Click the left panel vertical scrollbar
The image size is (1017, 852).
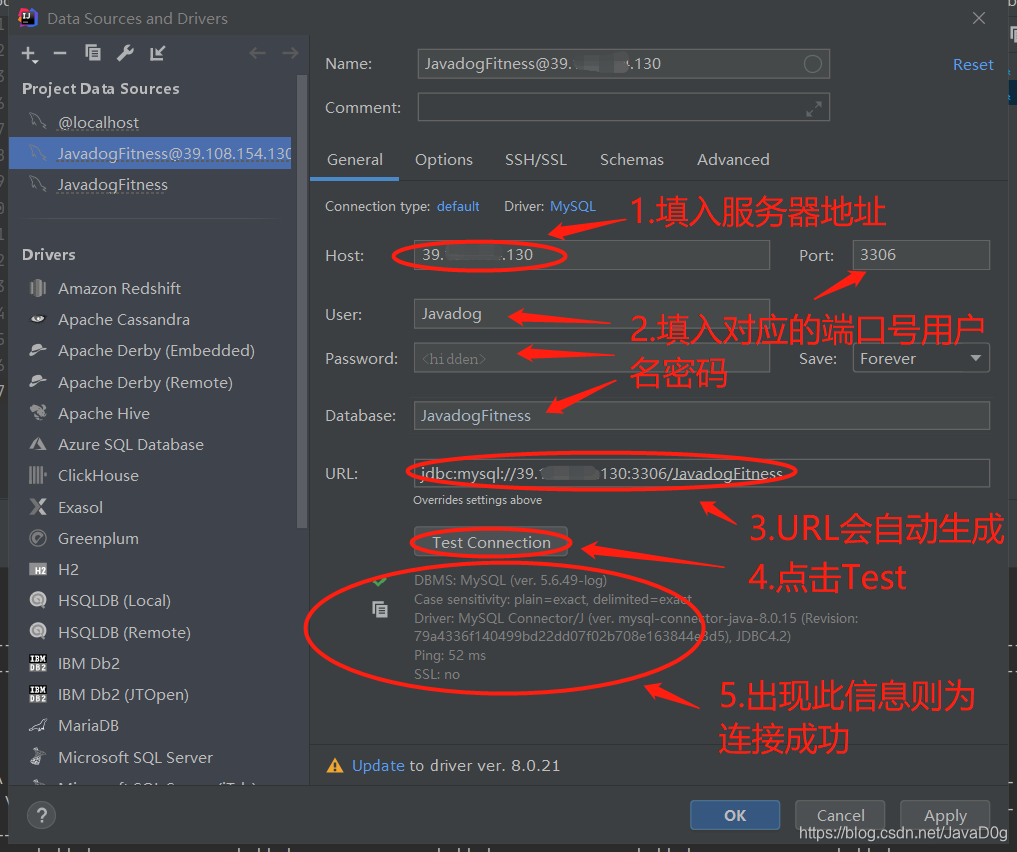(x=302, y=302)
